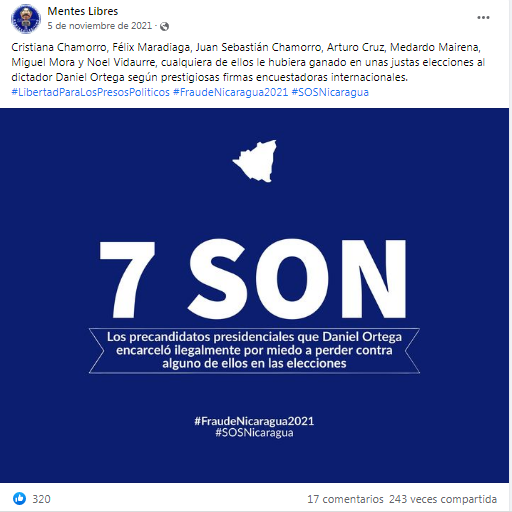Open the three-dot post options menu
Viewport: 512px width, 512px height.
[x=483, y=17]
